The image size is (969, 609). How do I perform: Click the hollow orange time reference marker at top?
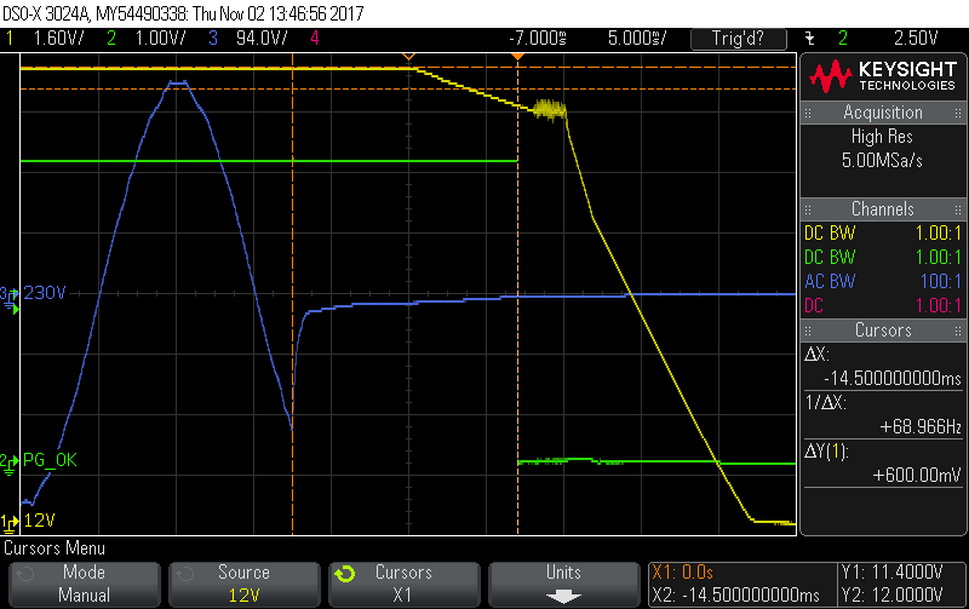coord(408,57)
